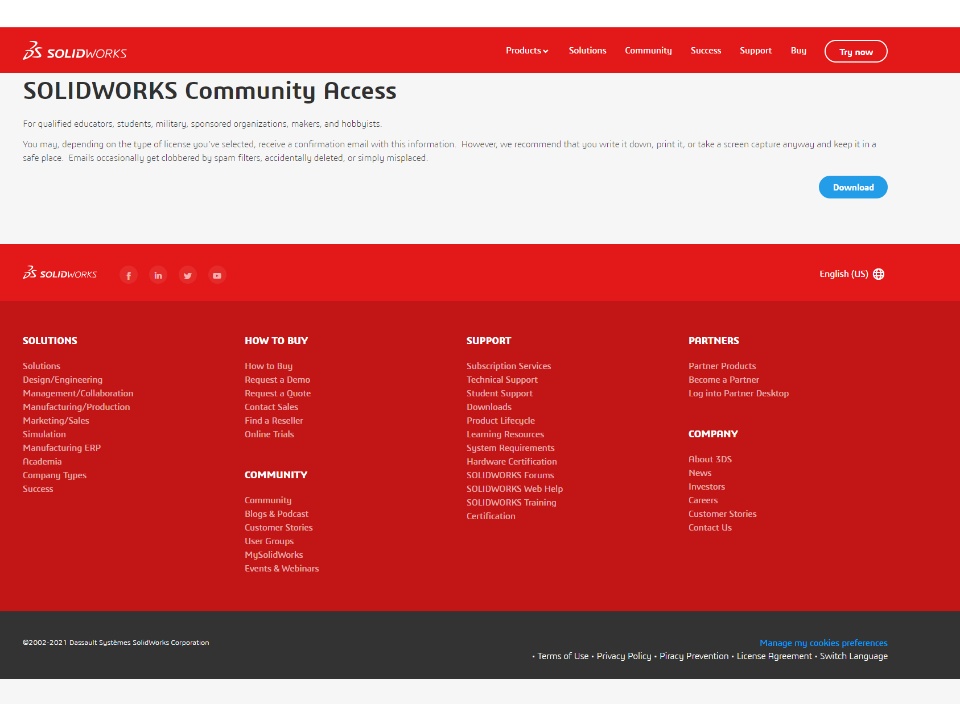The height and width of the screenshot is (704, 960).
Task: Open the Contact Sales link
Action: (271, 406)
